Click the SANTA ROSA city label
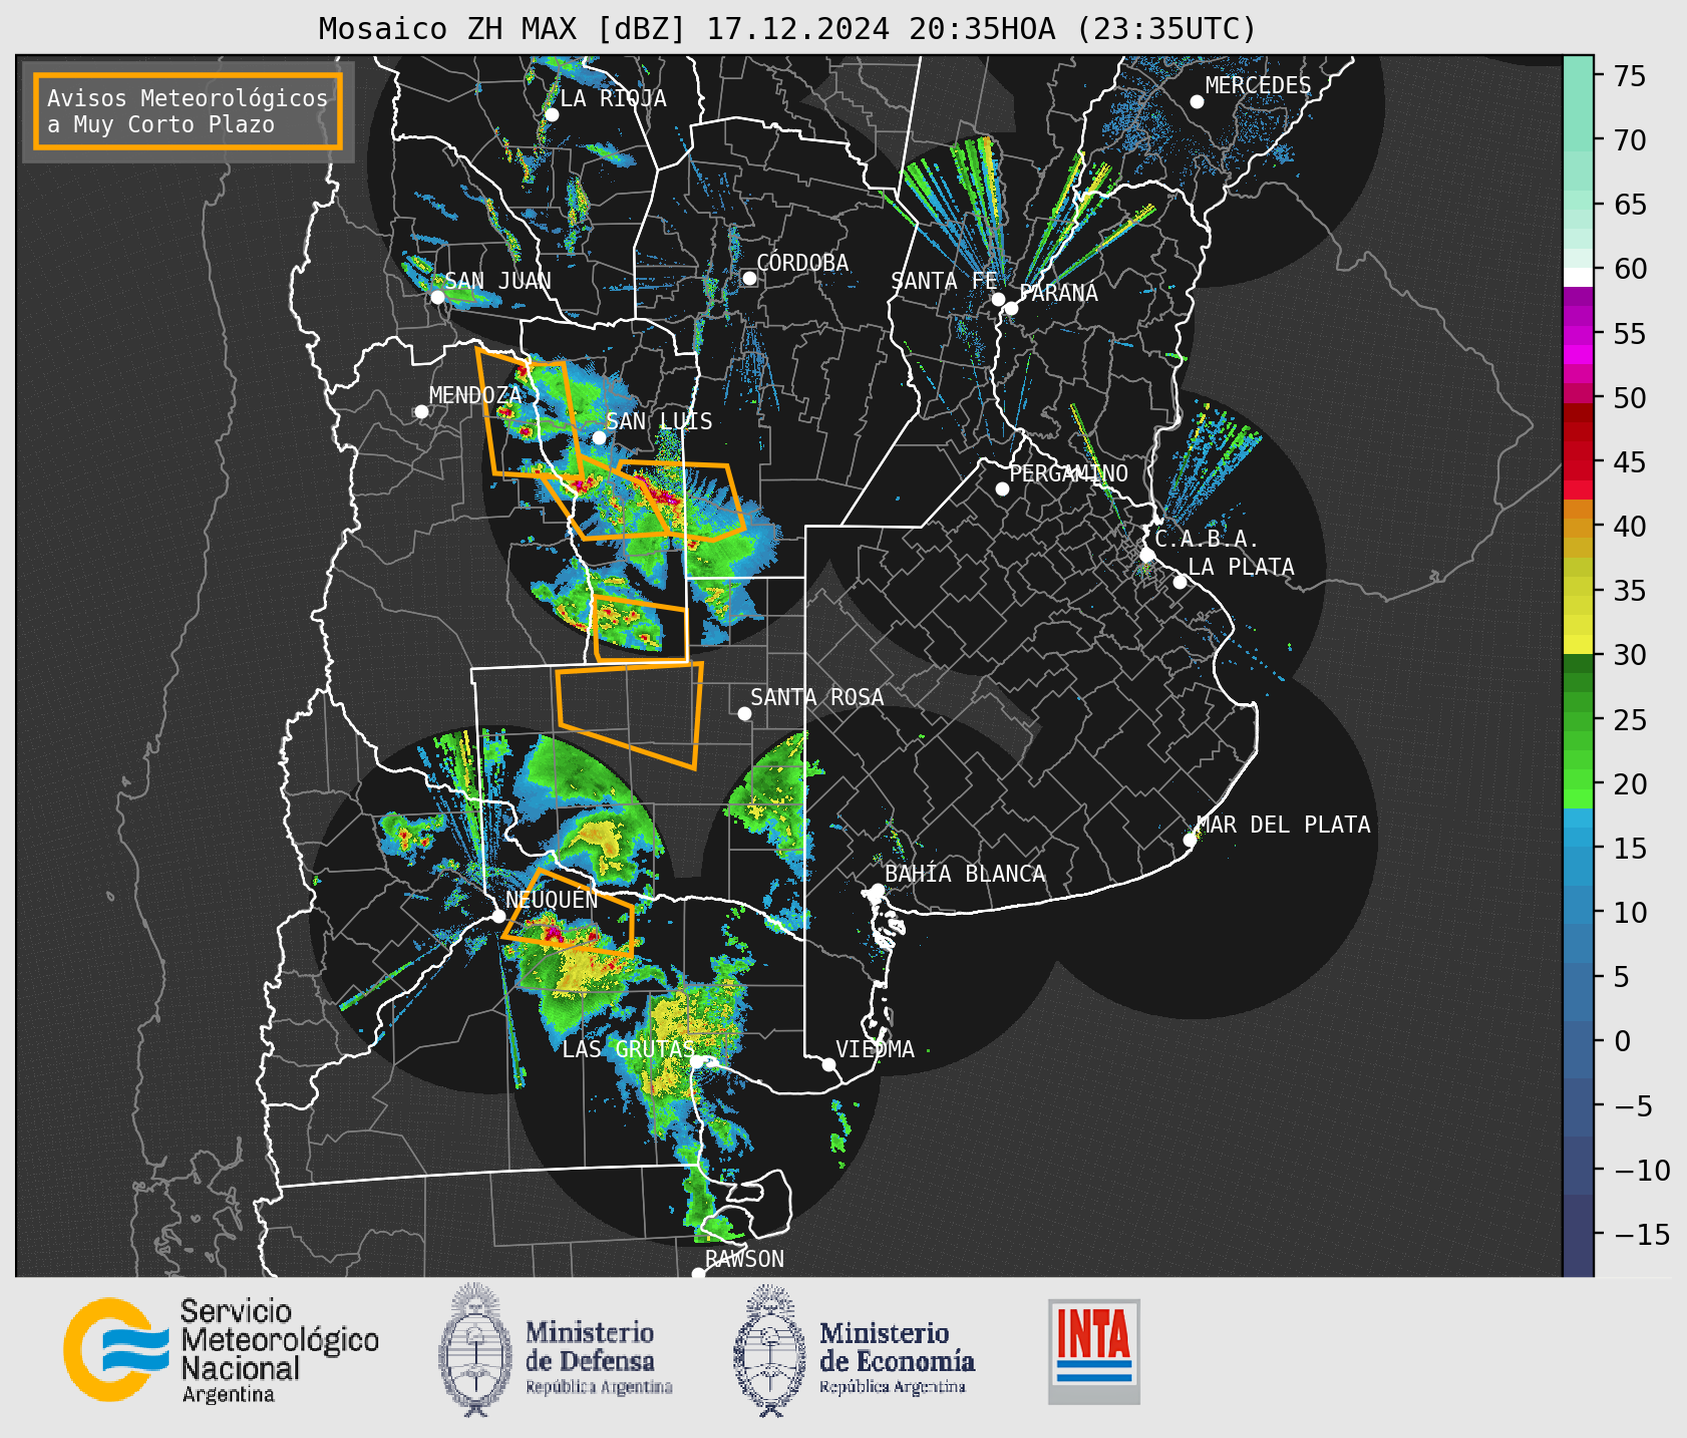The width and height of the screenshot is (1687, 1438). point(817,697)
